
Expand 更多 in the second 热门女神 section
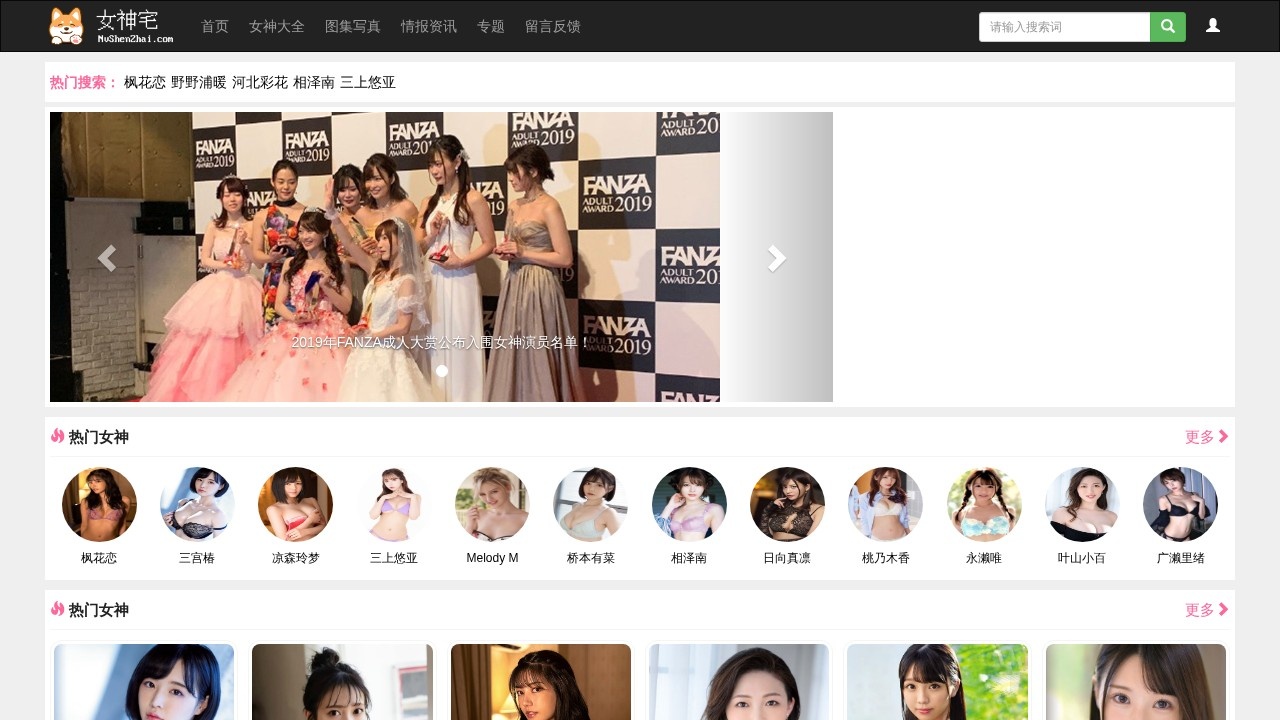[1206, 610]
